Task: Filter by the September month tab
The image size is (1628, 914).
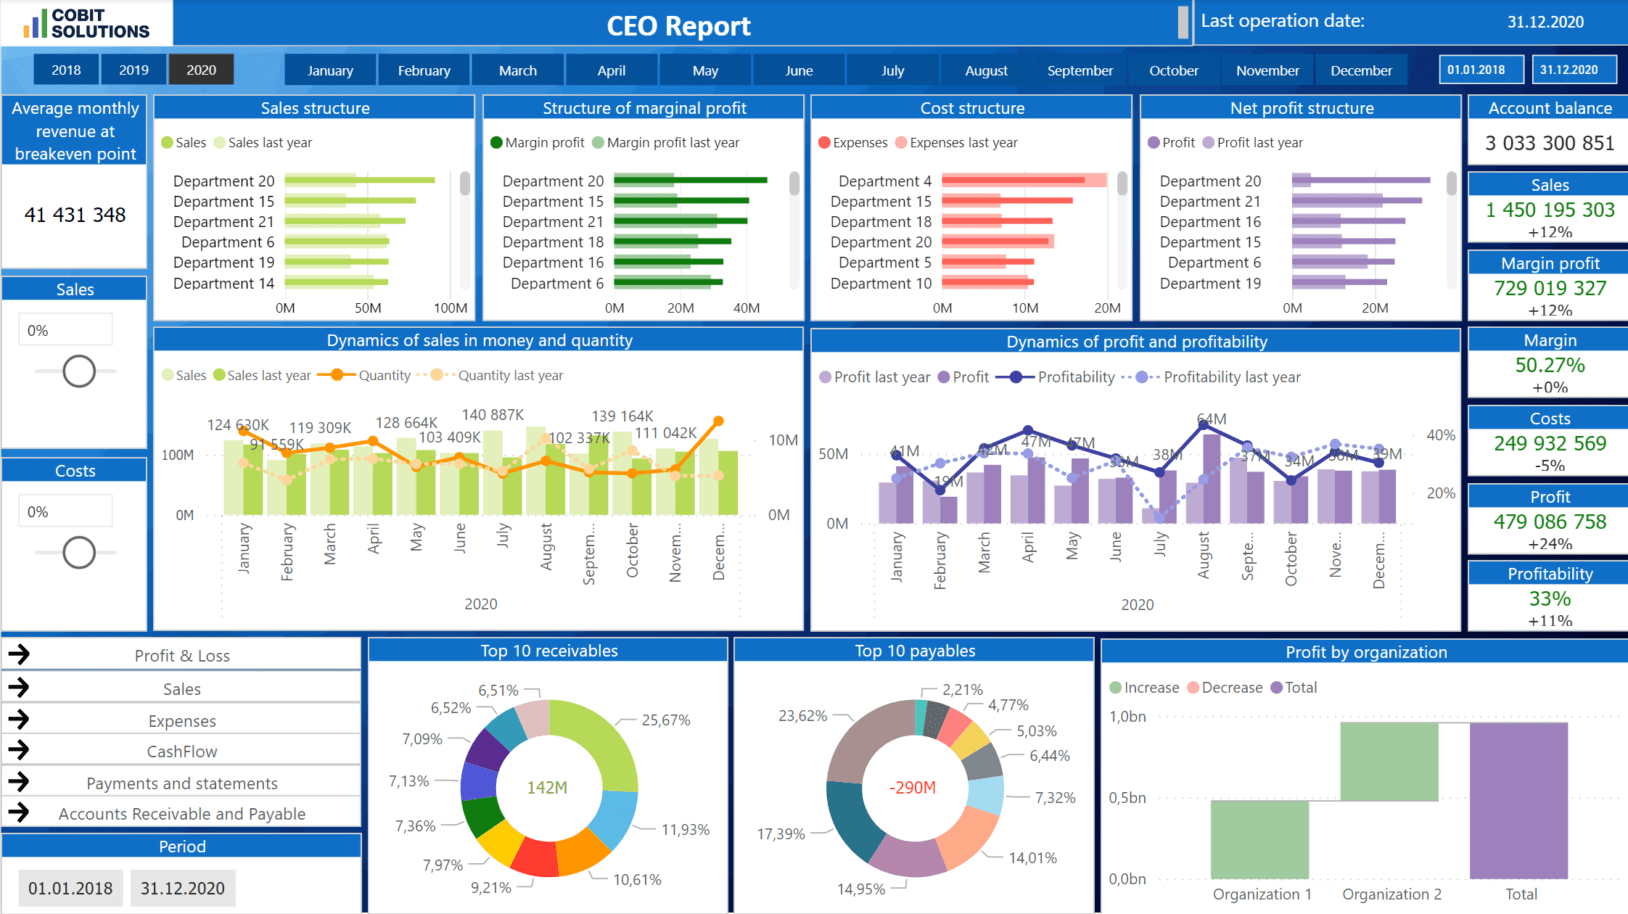Action: (1080, 70)
